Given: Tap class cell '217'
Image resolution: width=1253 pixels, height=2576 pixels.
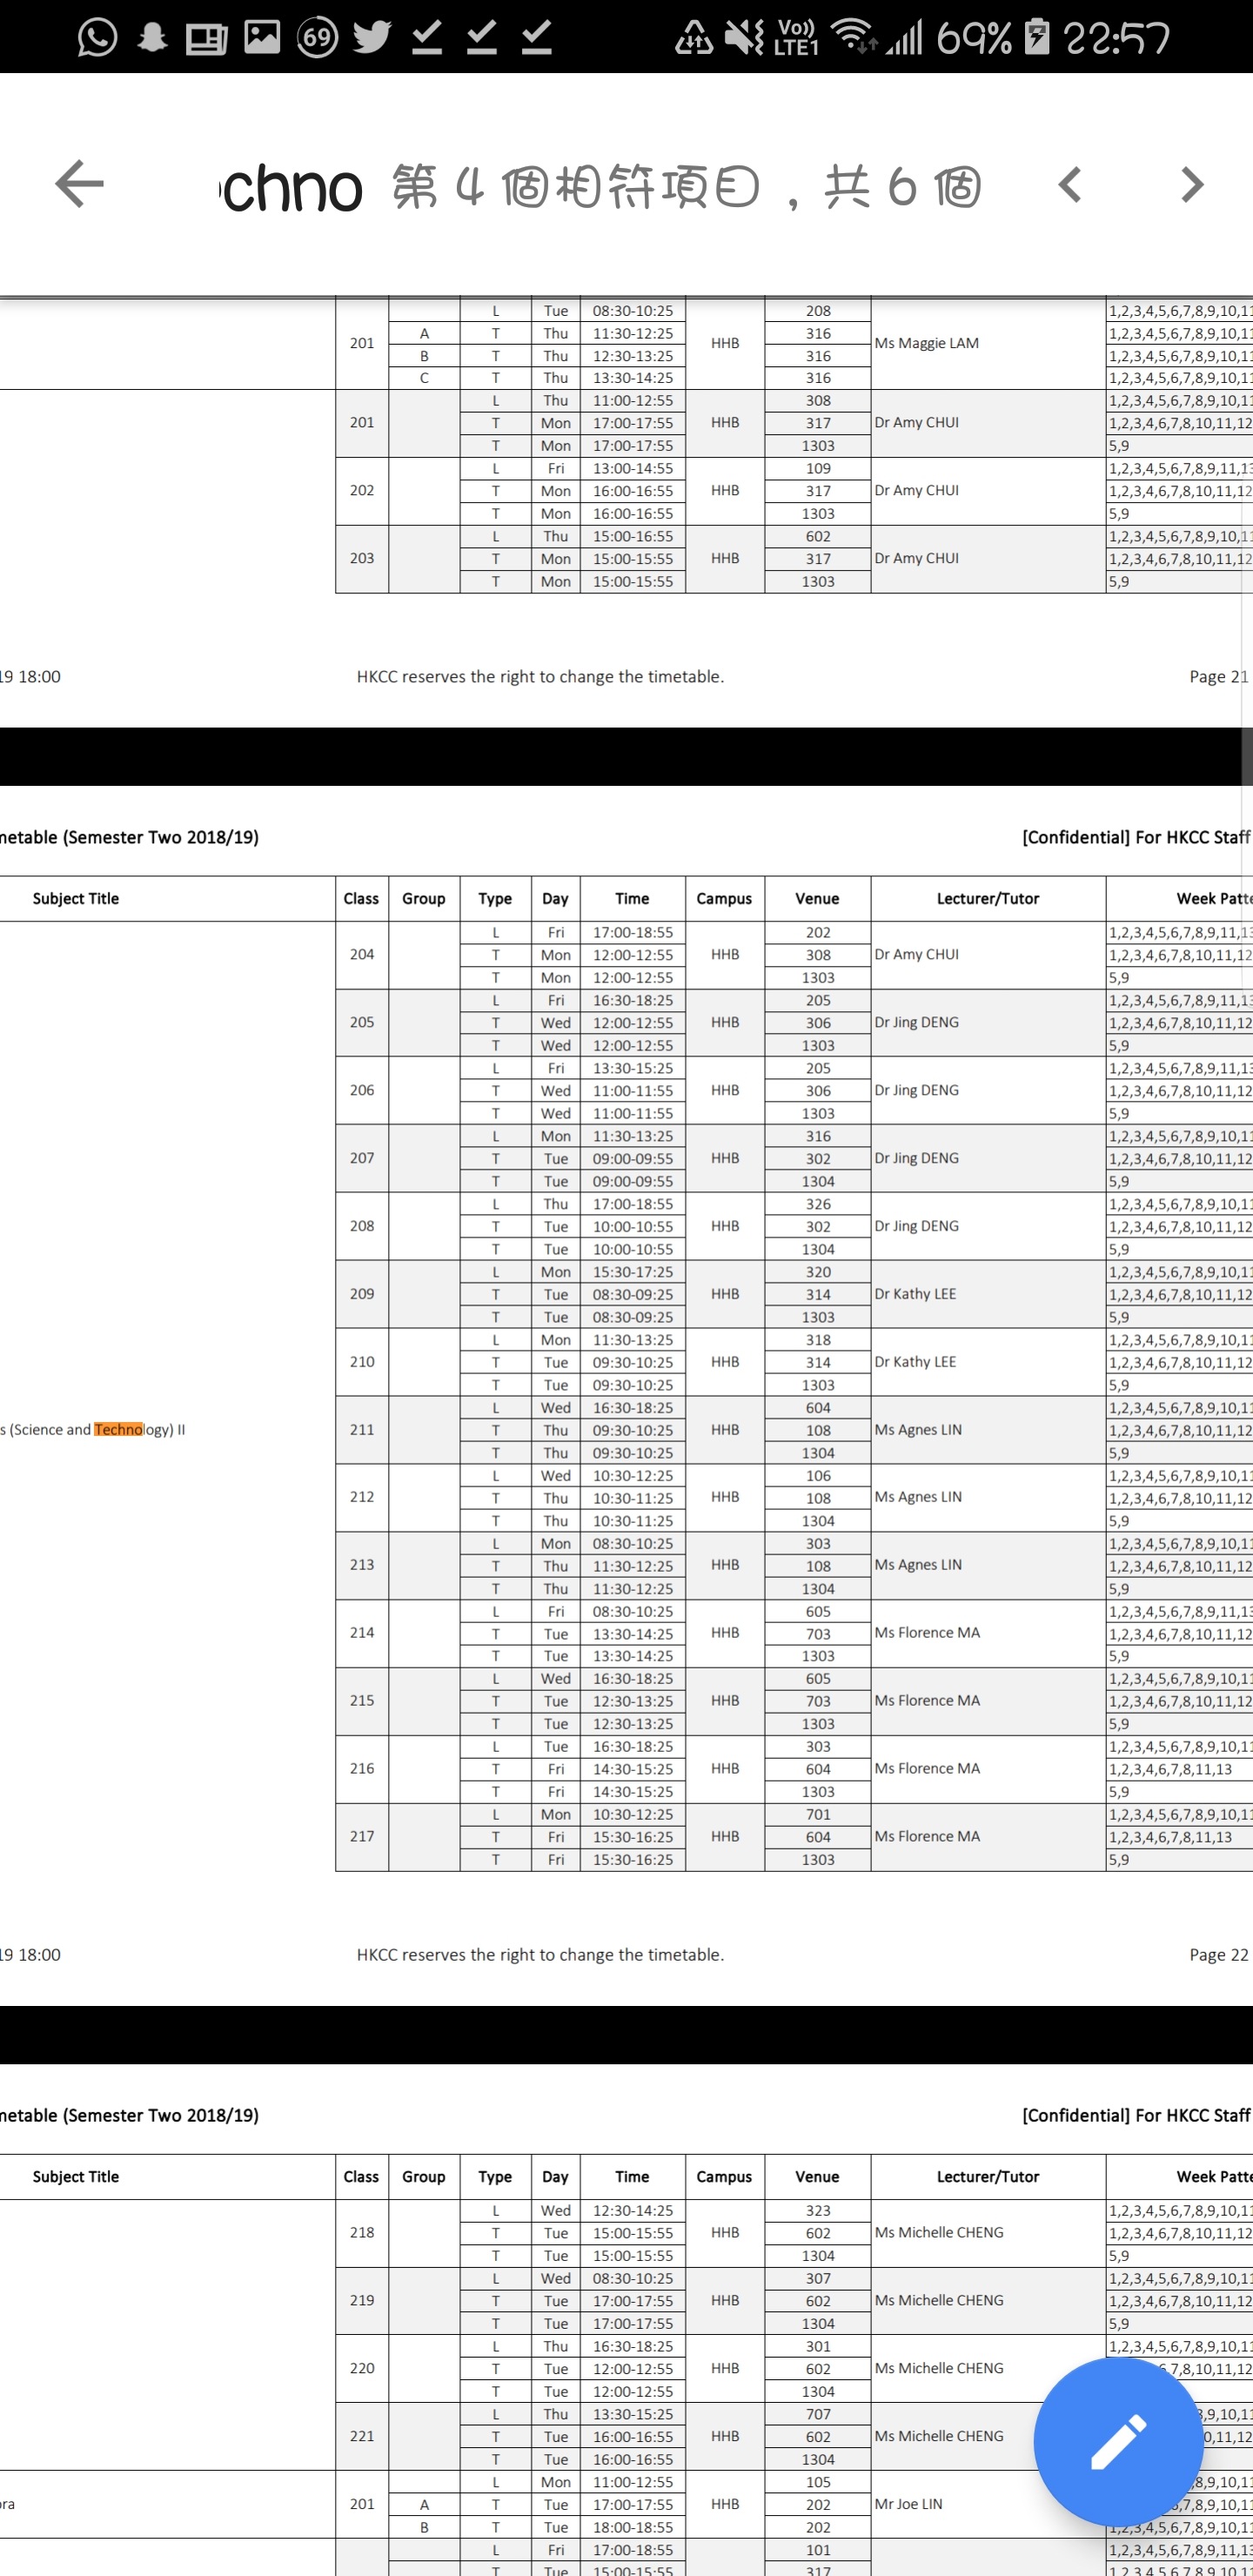Looking at the screenshot, I should coord(362,1837).
